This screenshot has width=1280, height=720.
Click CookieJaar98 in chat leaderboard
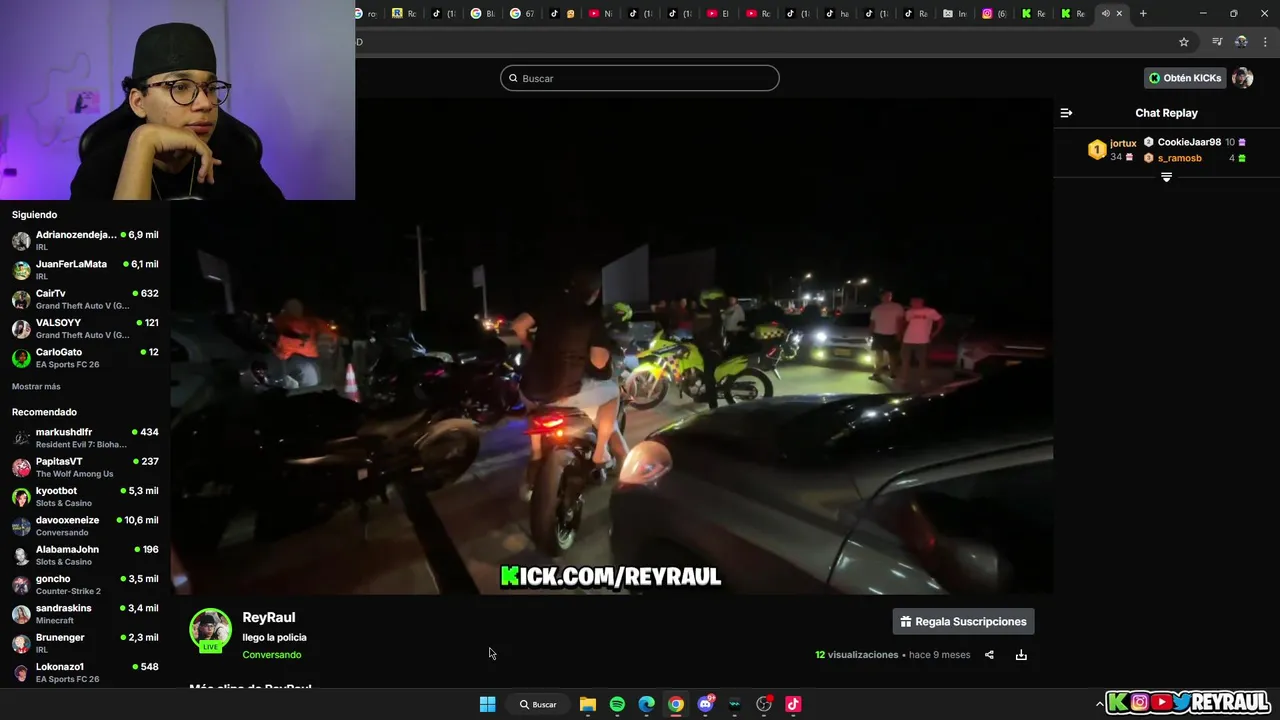(x=1189, y=142)
